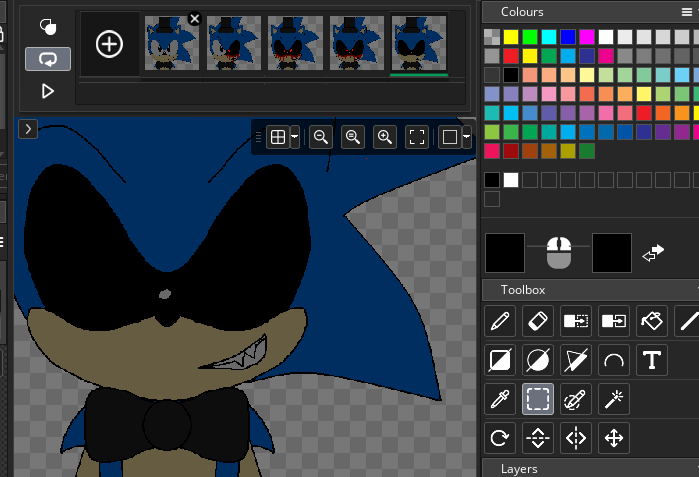
Task: Select the Eraser tool
Action: pyautogui.click(x=538, y=321)
